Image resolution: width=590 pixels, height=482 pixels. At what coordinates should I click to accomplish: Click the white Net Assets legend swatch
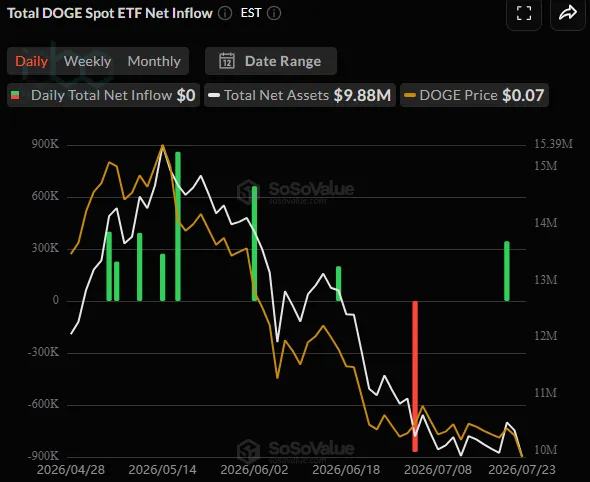(x=214, y=95)
